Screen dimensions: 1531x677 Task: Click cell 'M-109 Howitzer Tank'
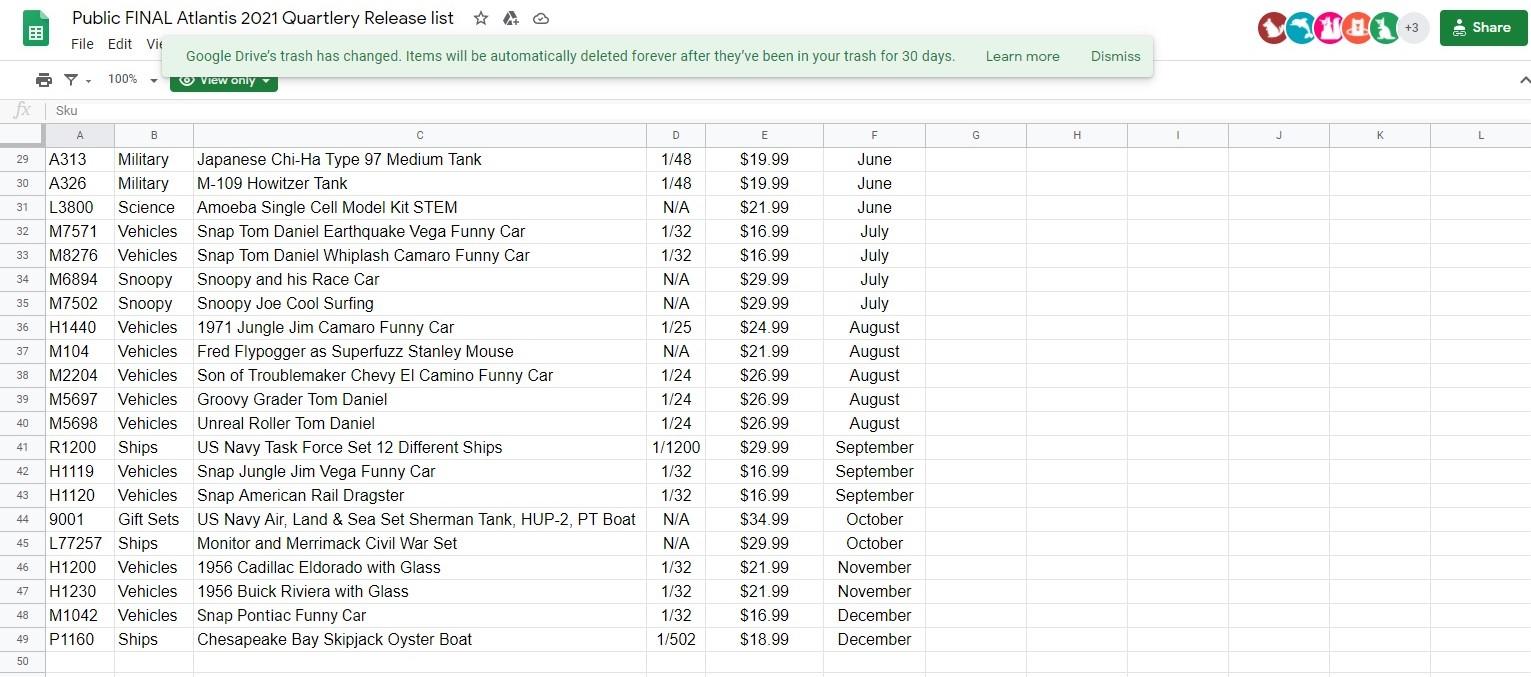coord(420,184)
